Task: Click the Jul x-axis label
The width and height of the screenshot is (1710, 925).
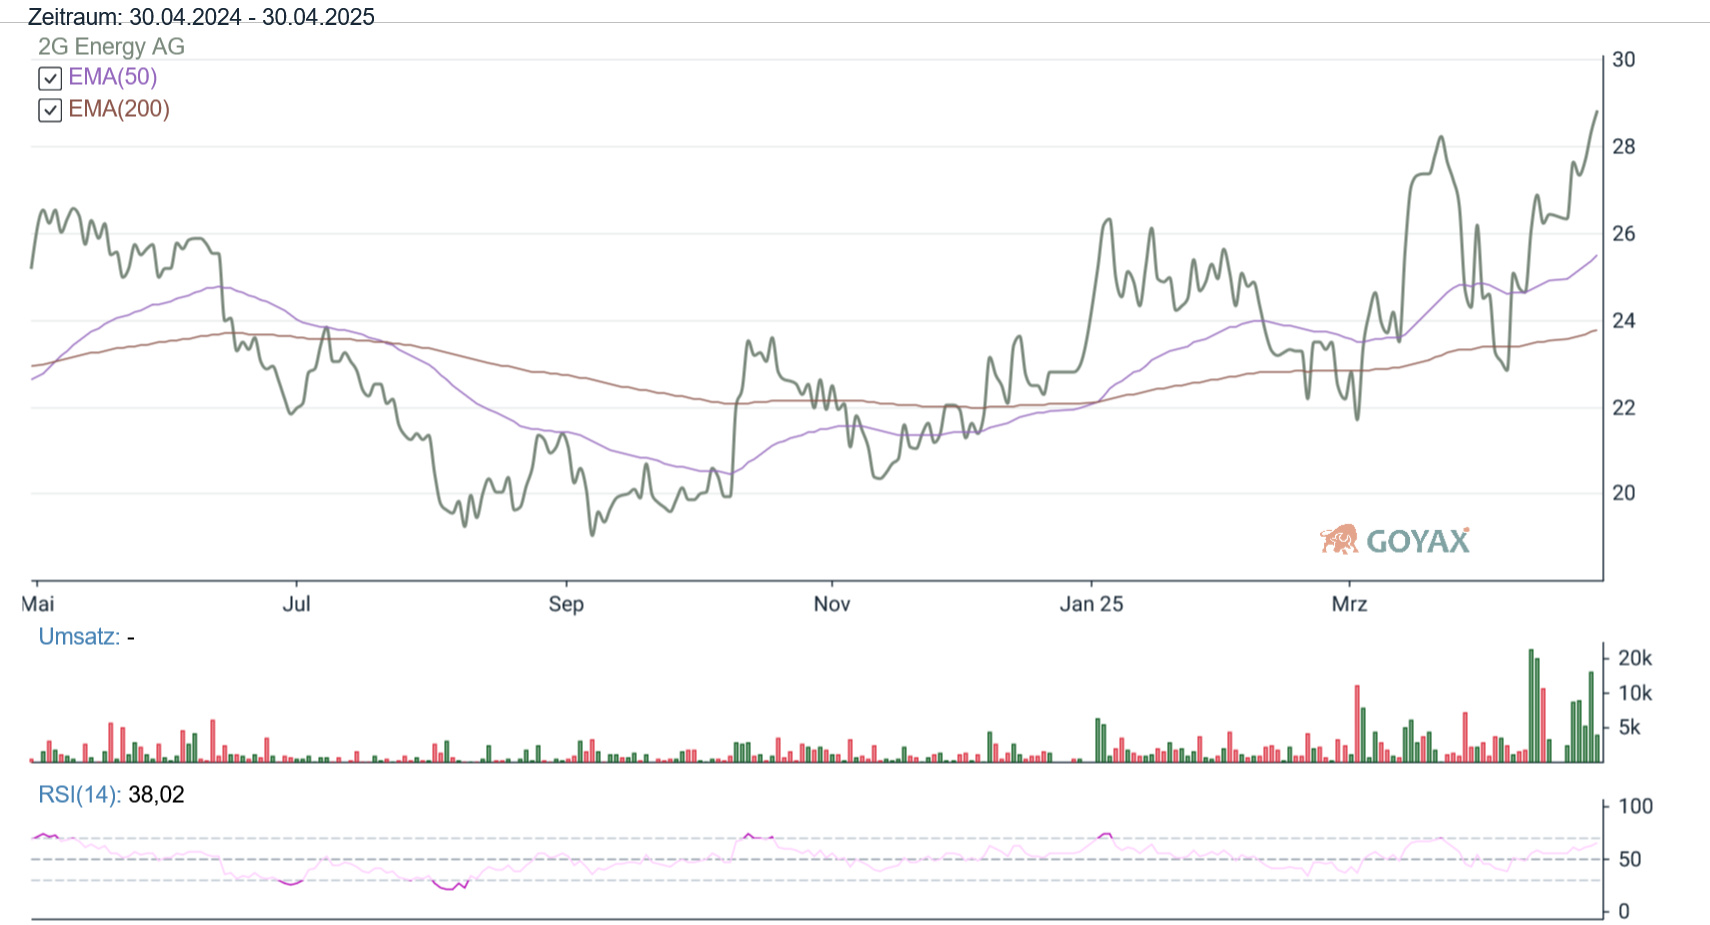Action: click(296, 604)
